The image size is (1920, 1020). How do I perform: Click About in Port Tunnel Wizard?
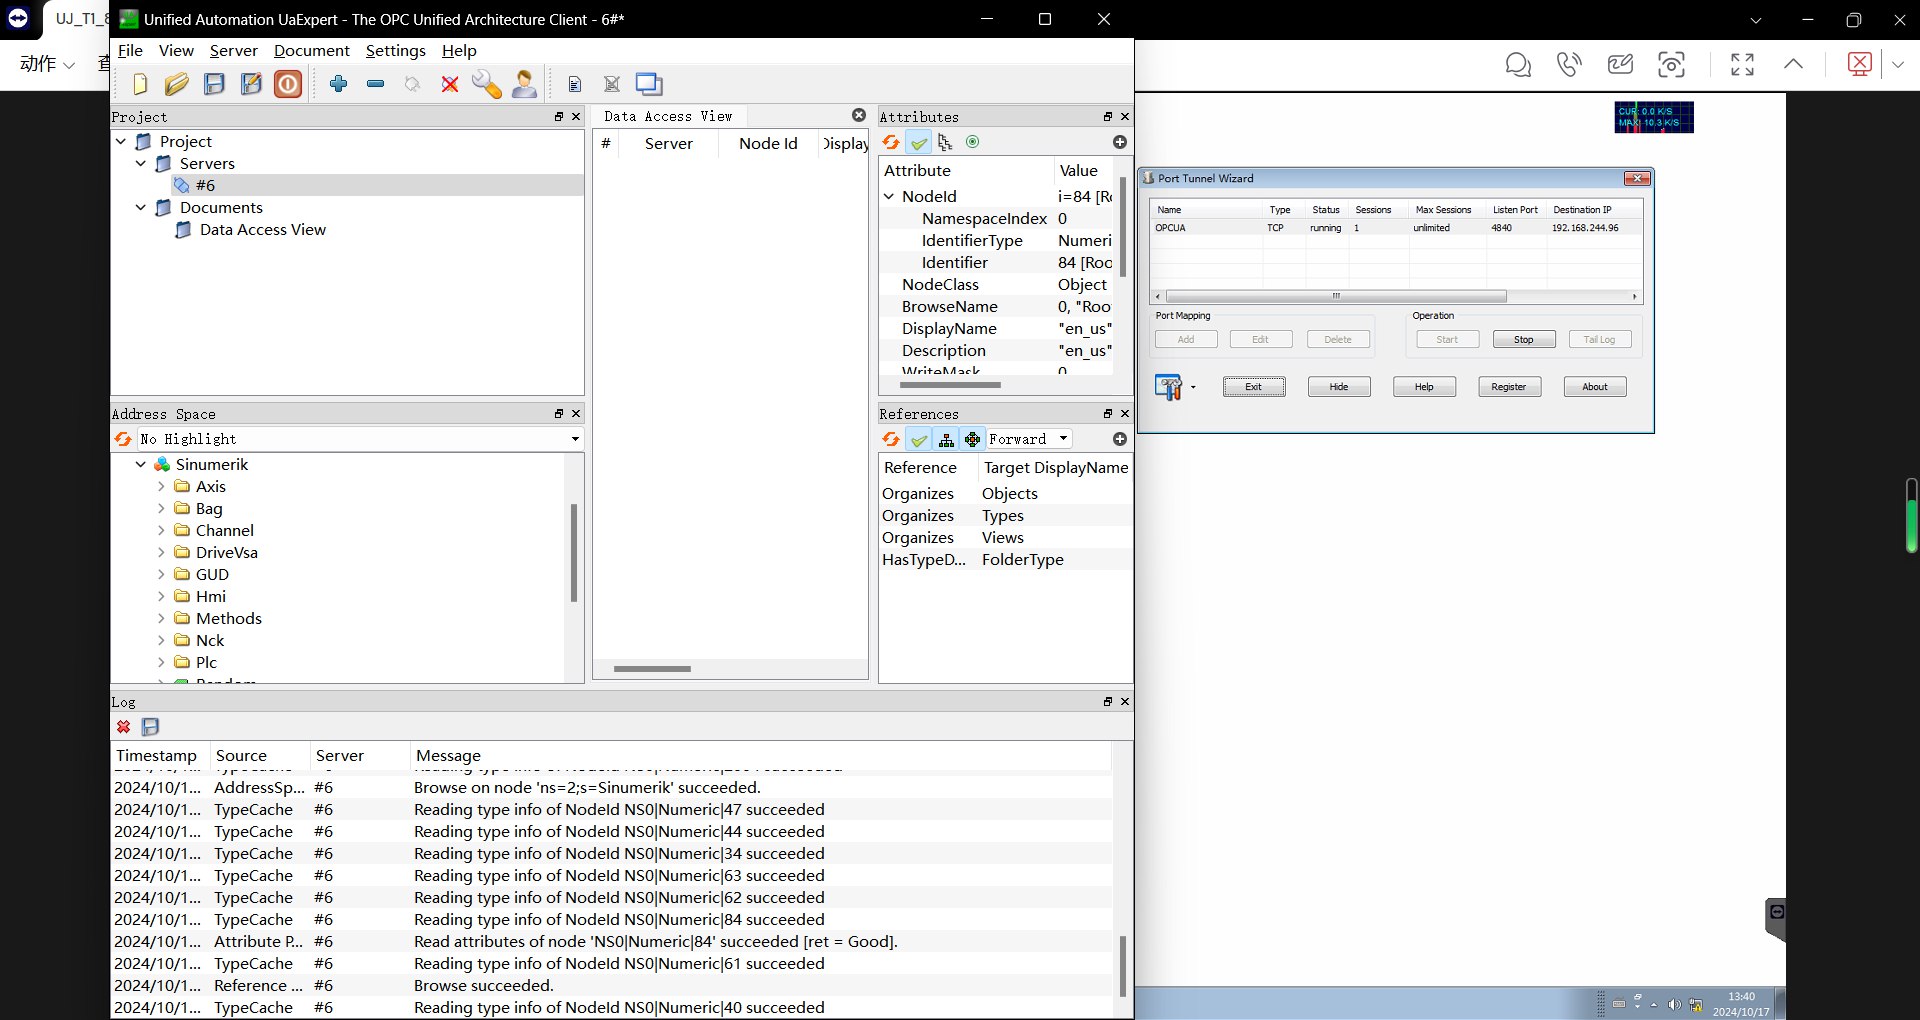point(1595,387)
